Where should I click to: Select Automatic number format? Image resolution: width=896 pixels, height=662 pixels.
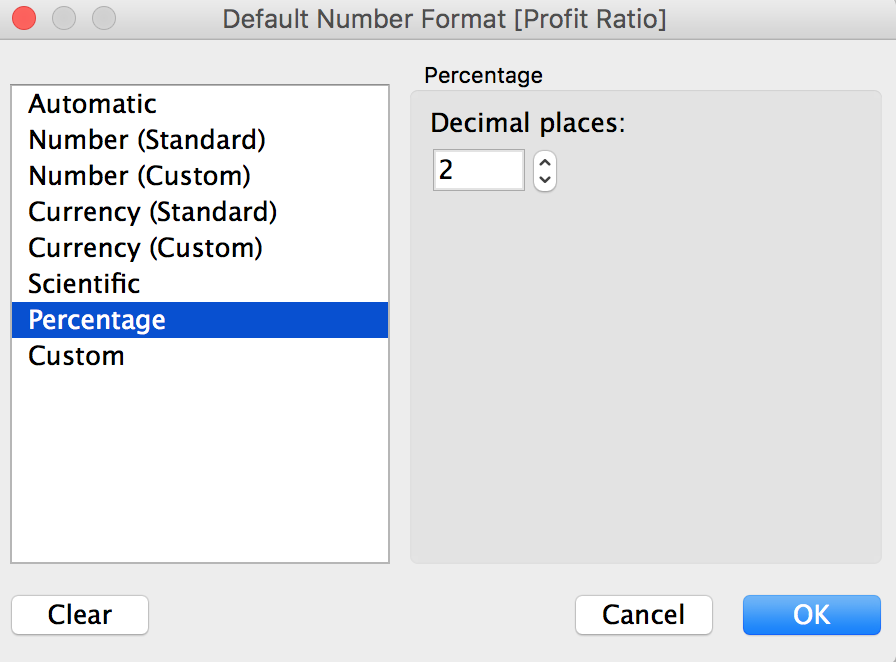click(92, 104)
